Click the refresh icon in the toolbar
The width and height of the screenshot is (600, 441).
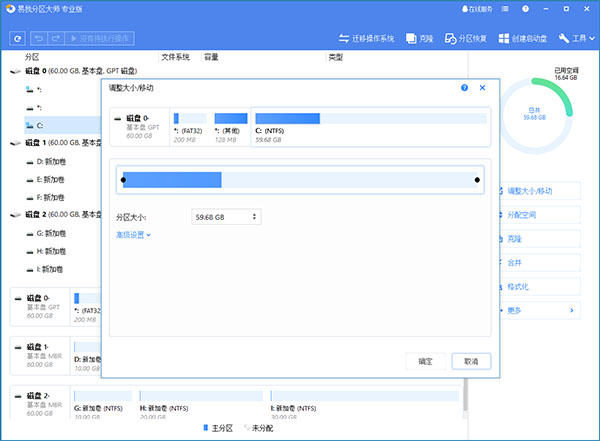[17, 38]
